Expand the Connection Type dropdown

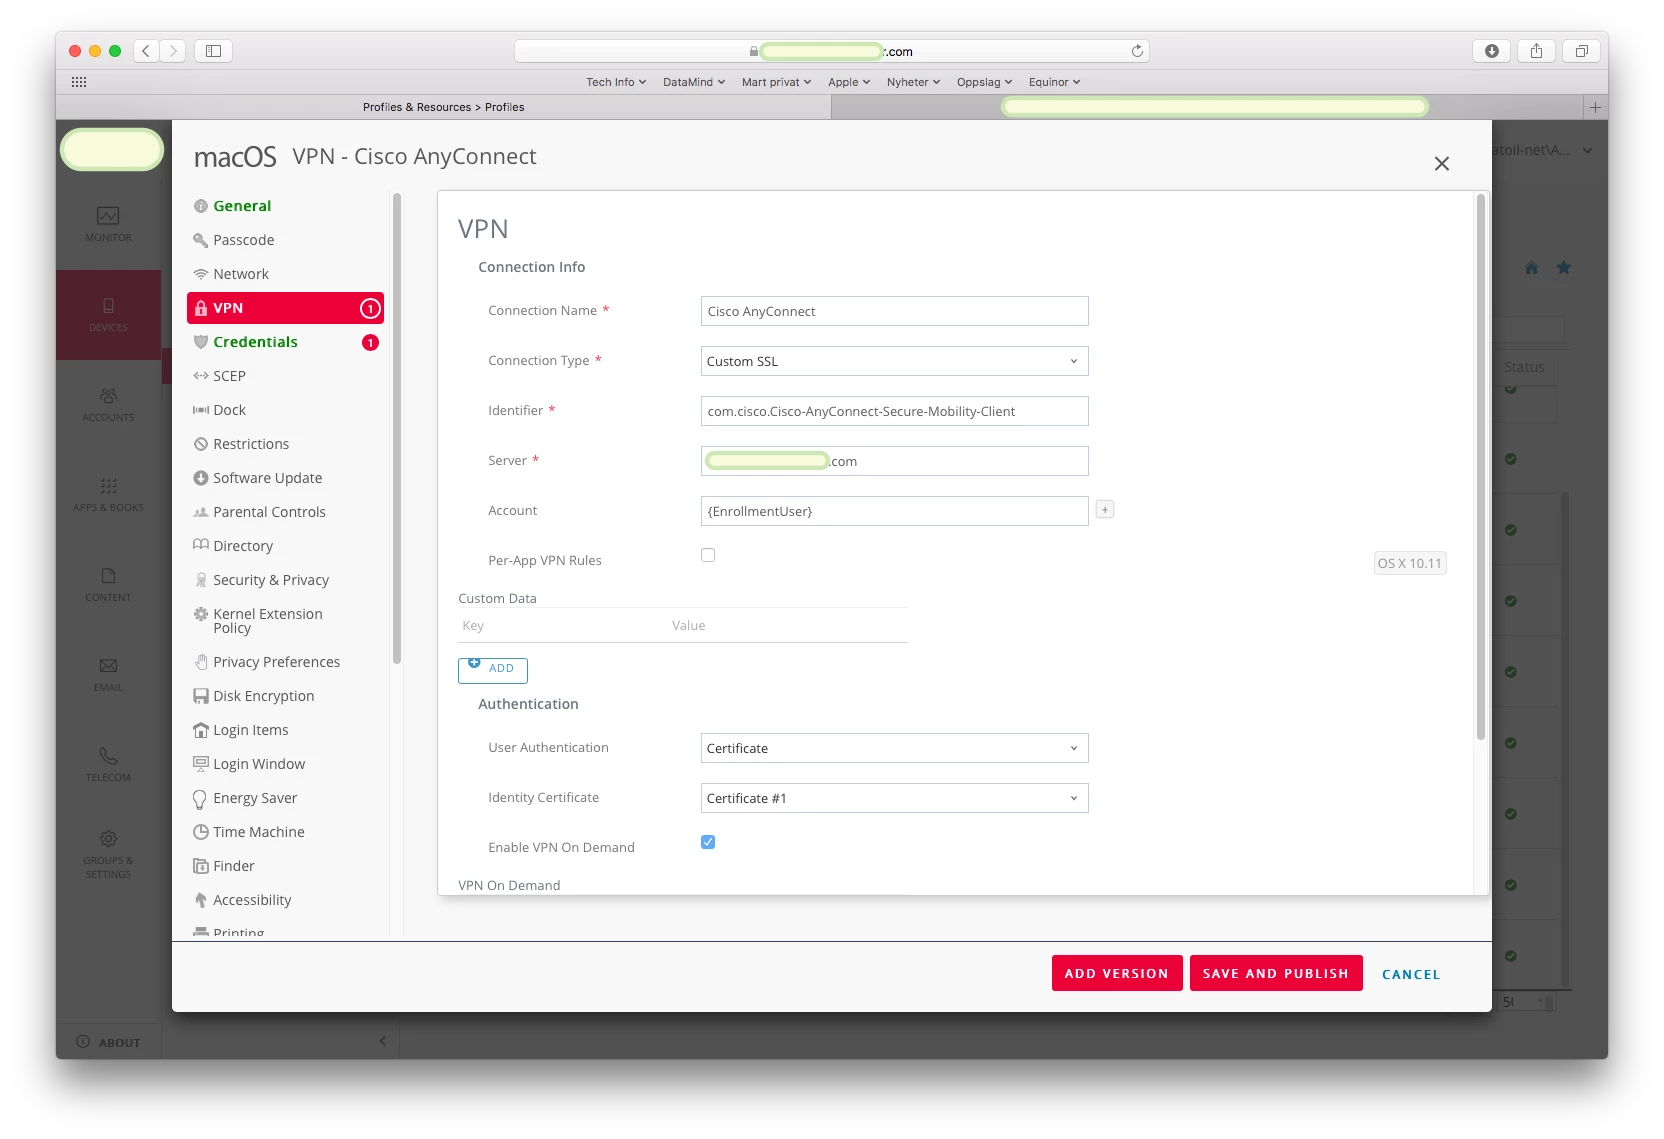[x=894, y=361]
